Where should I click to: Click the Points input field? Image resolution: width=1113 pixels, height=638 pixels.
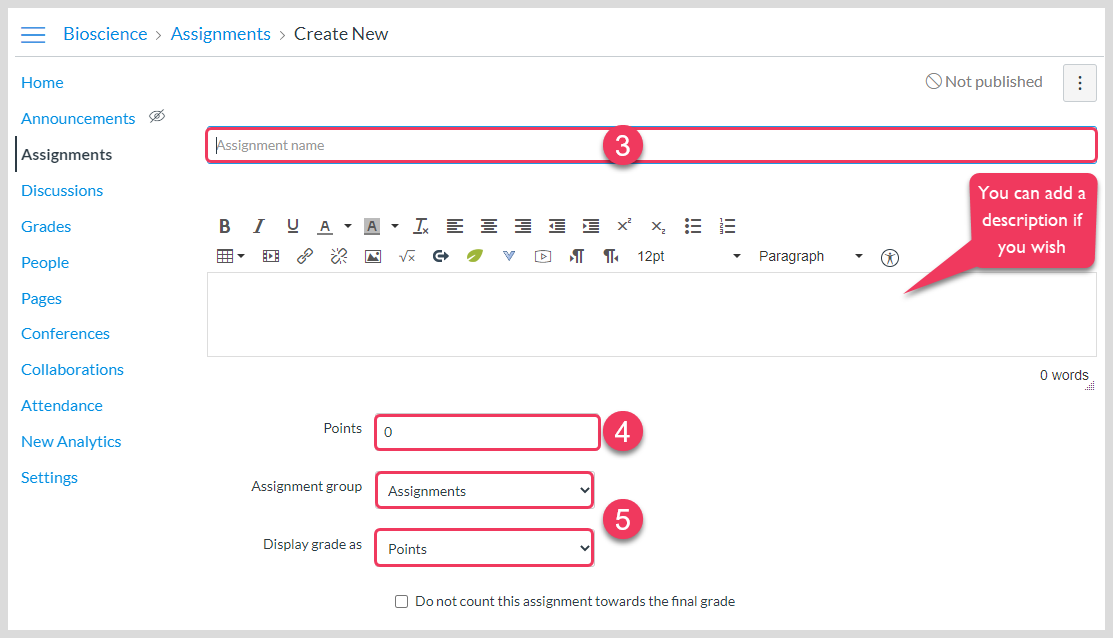(x=487, y=432)
